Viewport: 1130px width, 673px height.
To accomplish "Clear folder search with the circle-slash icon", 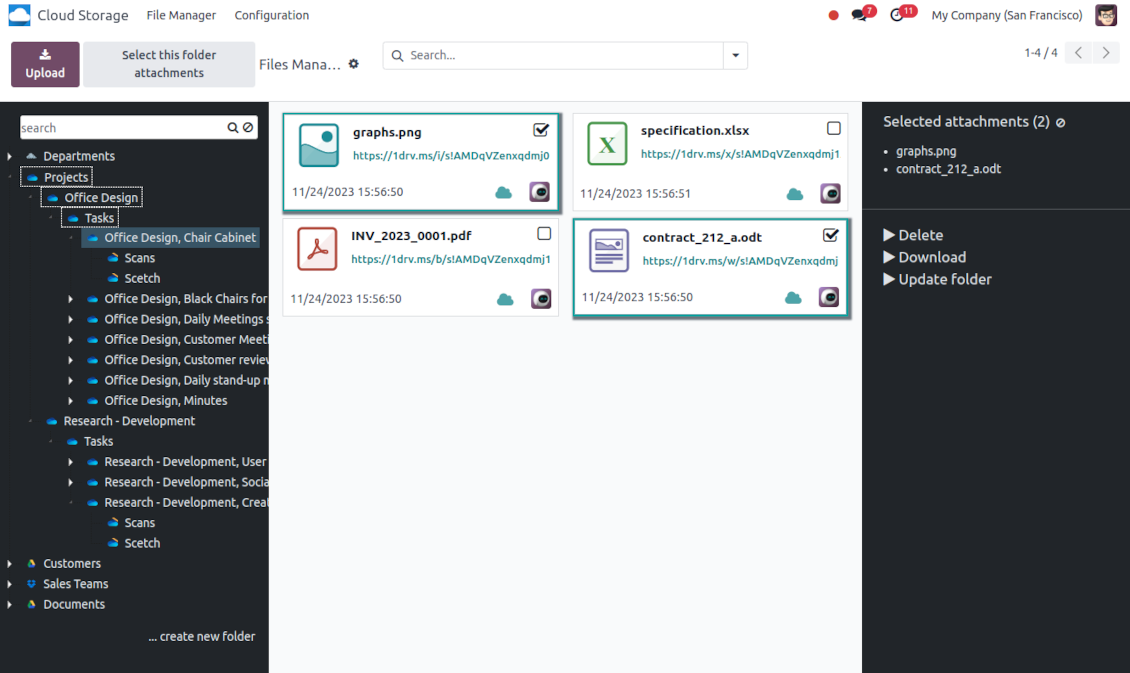I will click(248, 128).
